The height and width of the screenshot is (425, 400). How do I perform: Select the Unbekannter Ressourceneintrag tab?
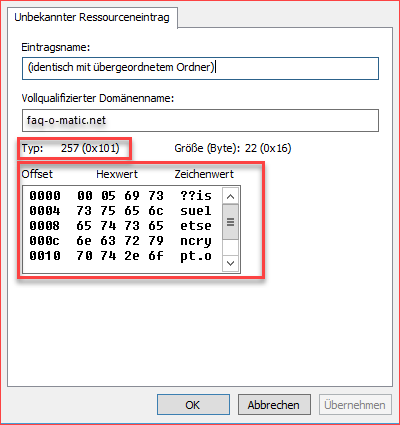coord(92,17)
